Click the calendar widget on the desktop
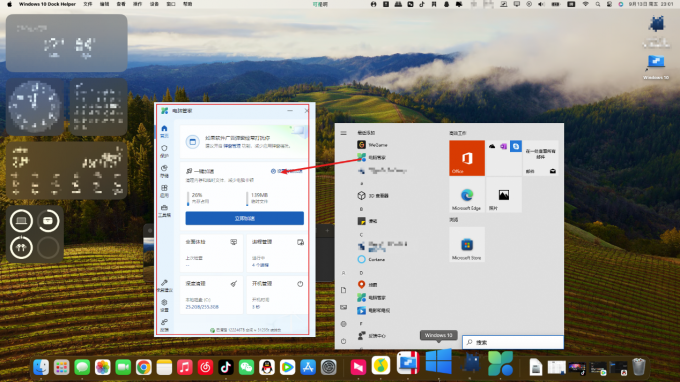Screen dimensions: 680x382 coord(98,107)
